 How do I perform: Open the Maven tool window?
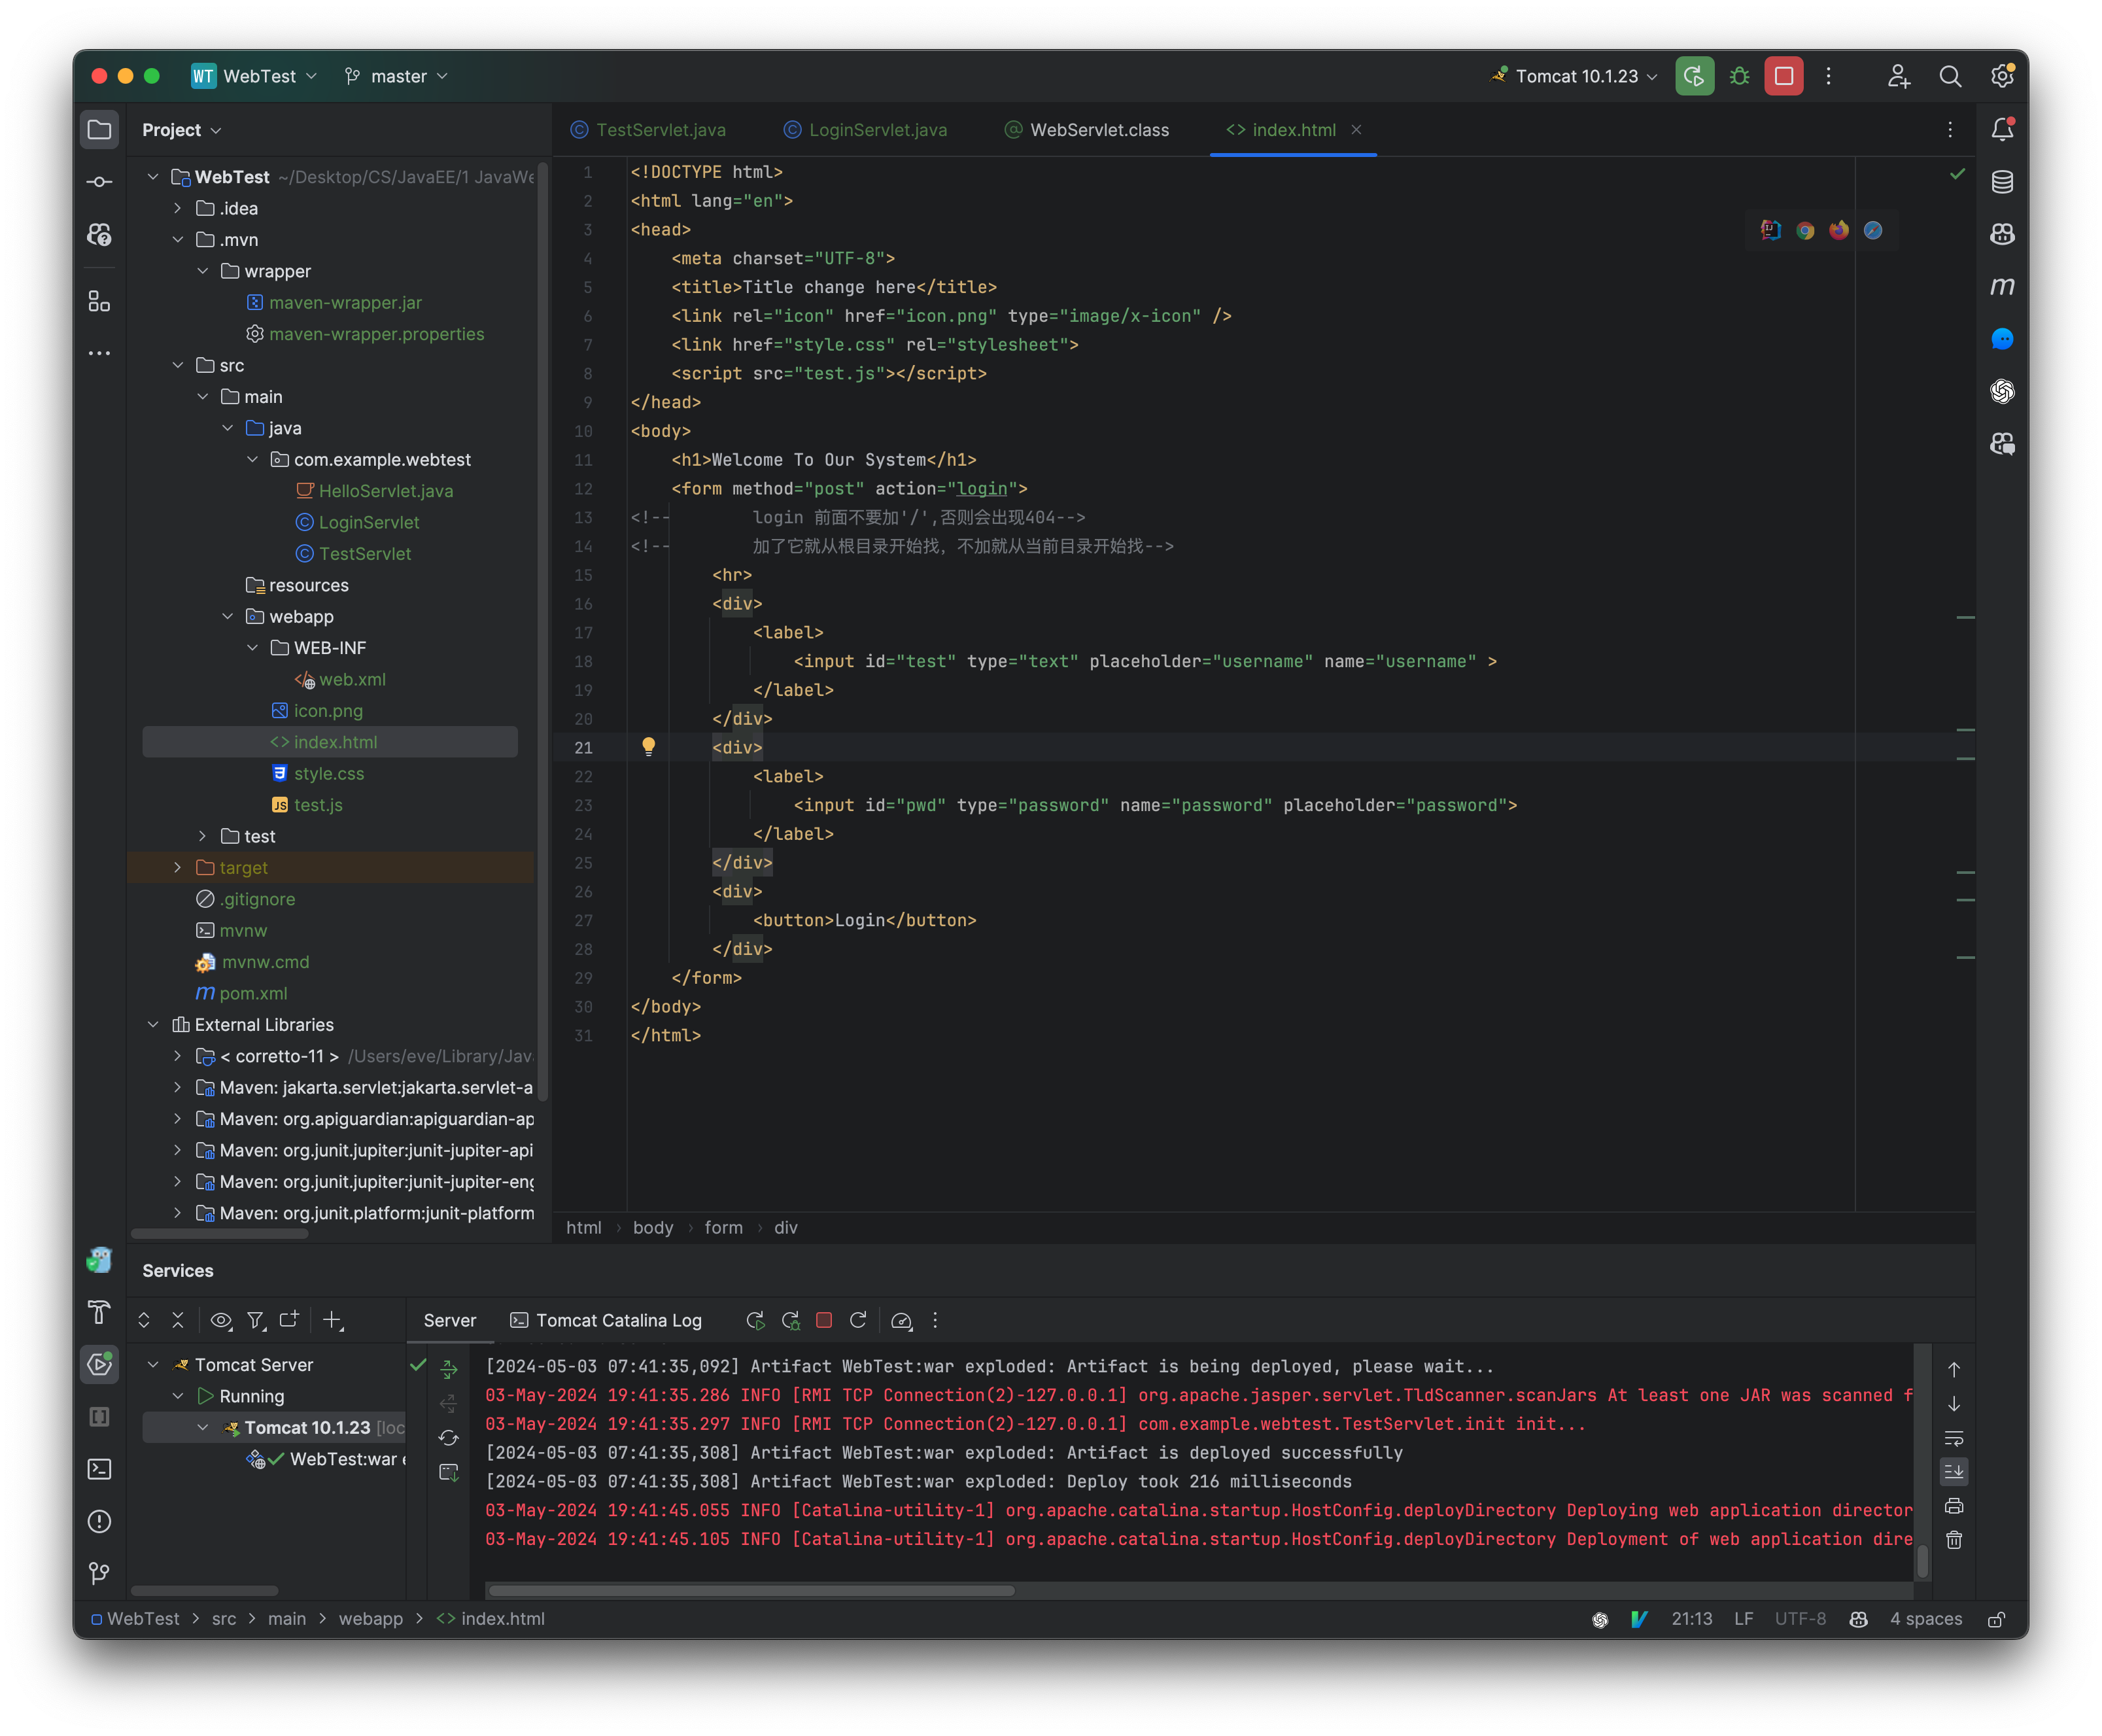coord(2002,286)
